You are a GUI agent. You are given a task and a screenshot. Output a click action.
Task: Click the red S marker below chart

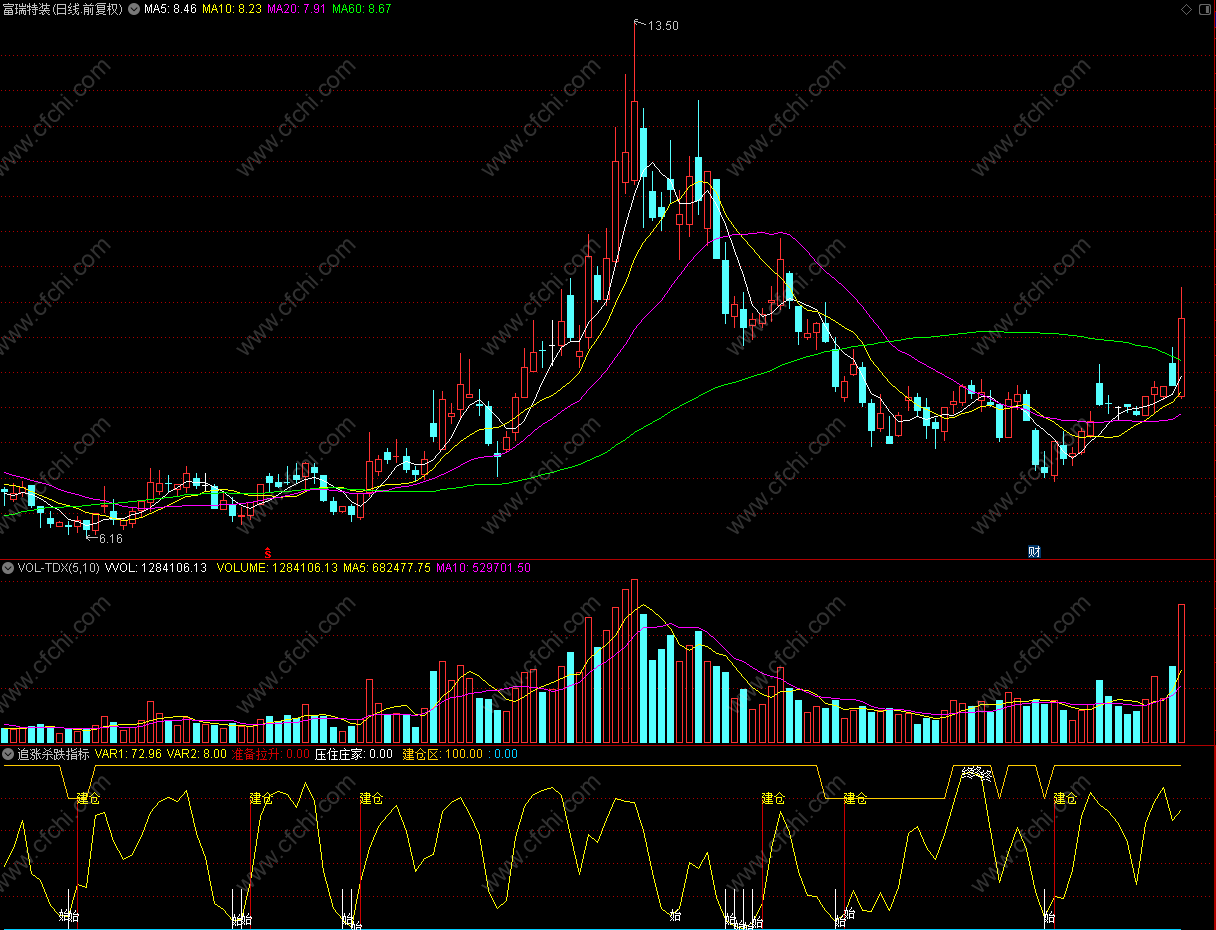pyautogui.click(x=267, y=552)
